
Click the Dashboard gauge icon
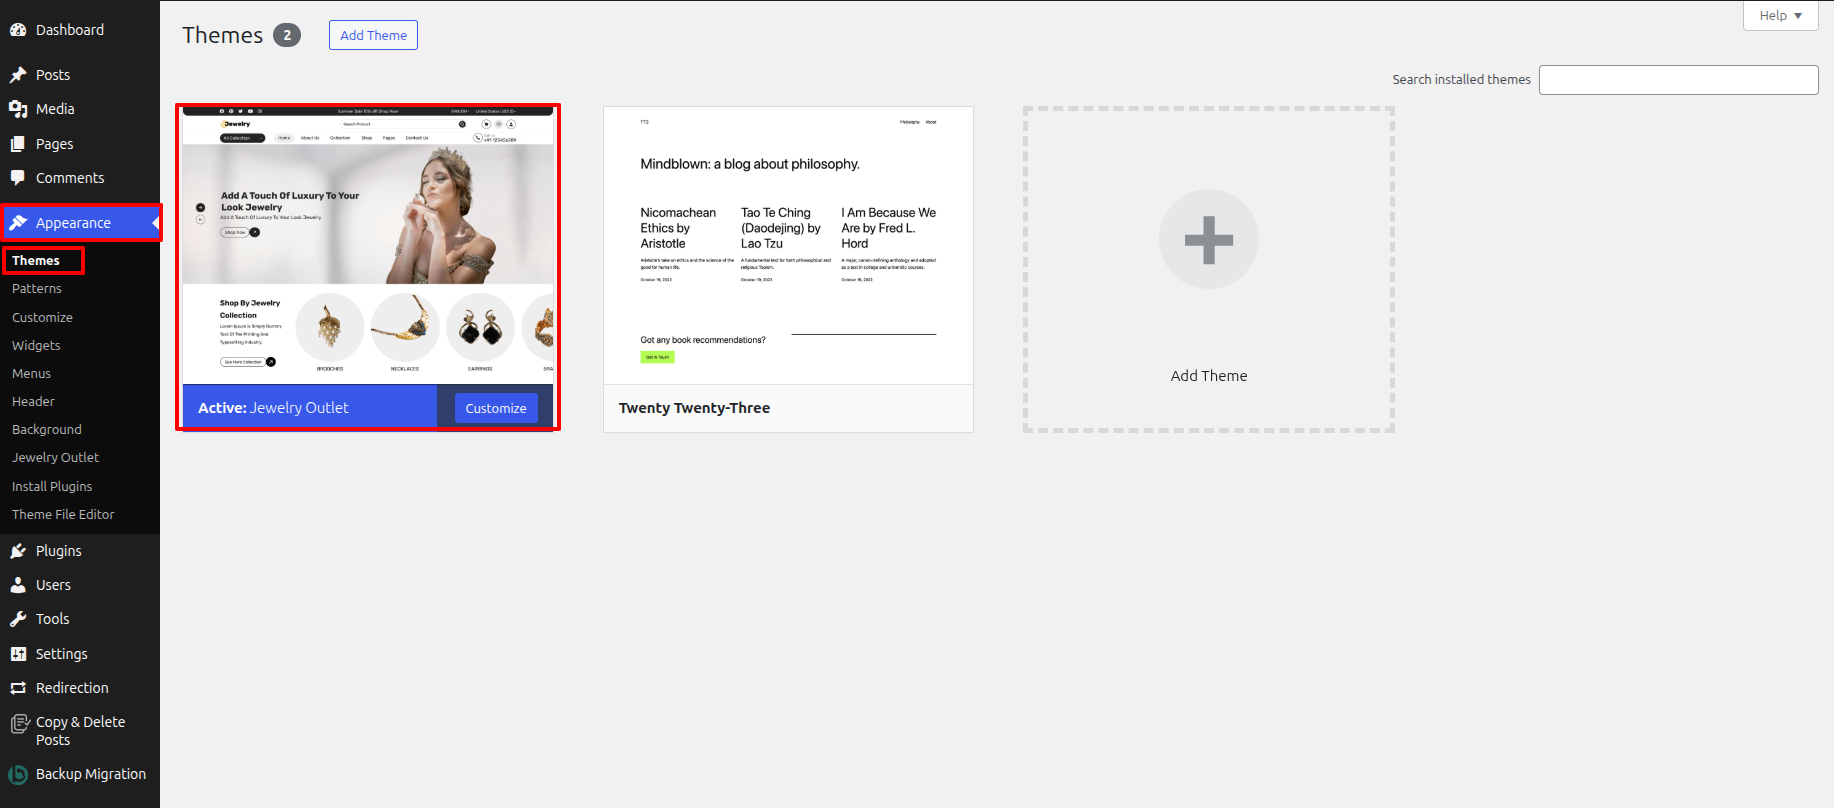pos(18,30)
